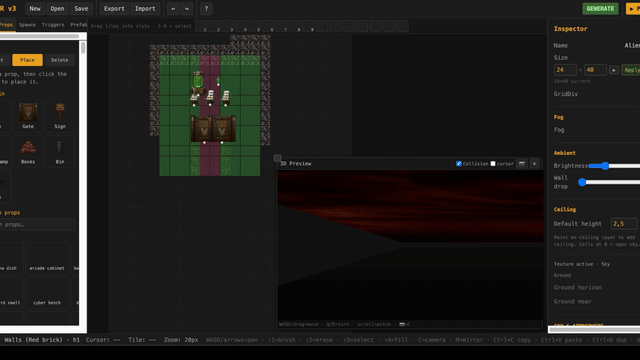Activate the Place mode button
This screenshot has height=360, width=640.
(x=27, y=60)
